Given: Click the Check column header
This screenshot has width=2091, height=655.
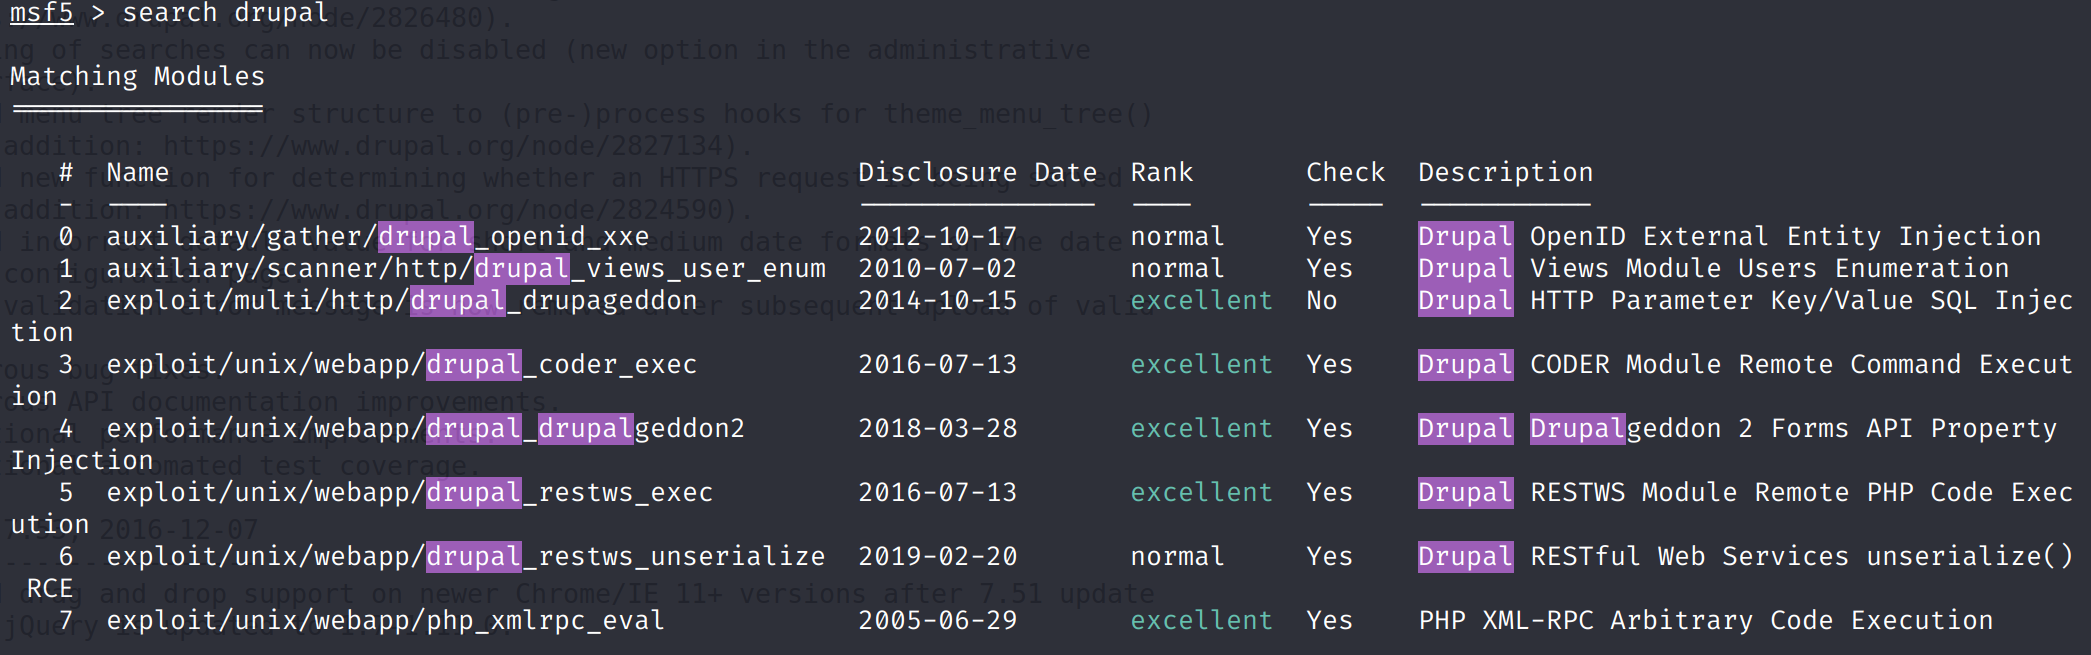Looking at the screenshot, I should tap(1345, 173).
